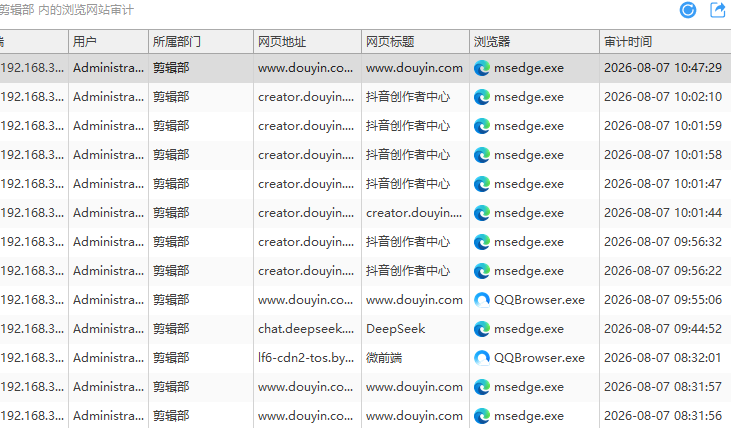This screenshot has height=428, width=731.
Task: Click the lf6-cdn2-tos.by... web address cell
Action: (306, 358)
